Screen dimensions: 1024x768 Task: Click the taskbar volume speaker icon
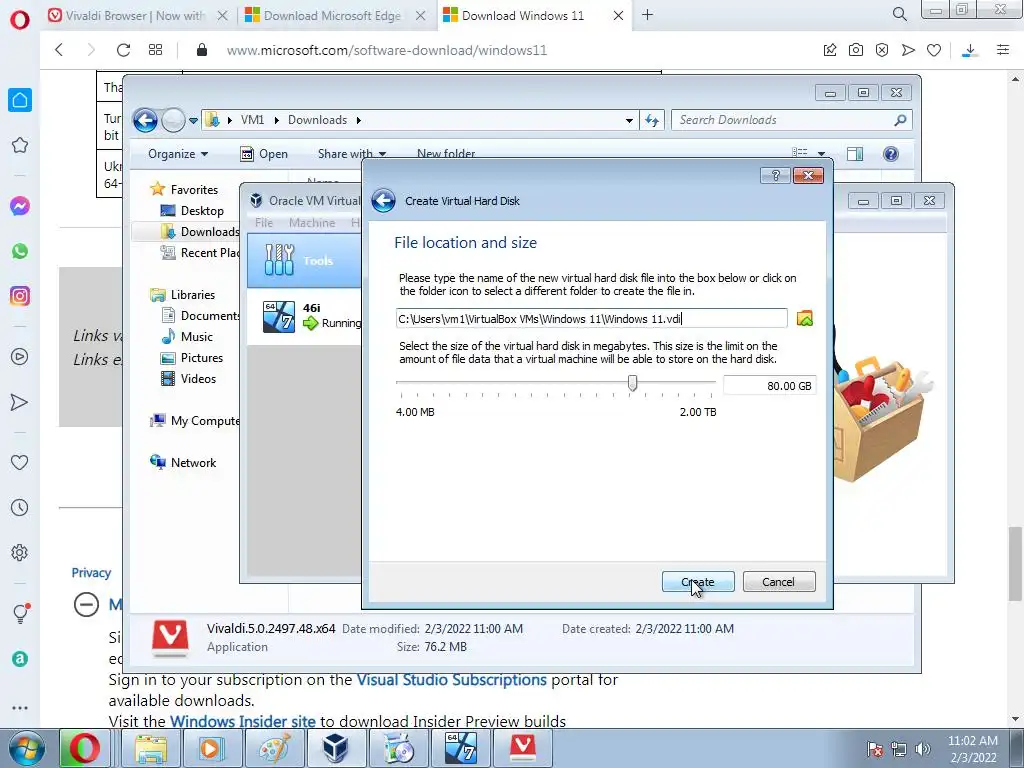pyautogui.click(x=922, y=749)
